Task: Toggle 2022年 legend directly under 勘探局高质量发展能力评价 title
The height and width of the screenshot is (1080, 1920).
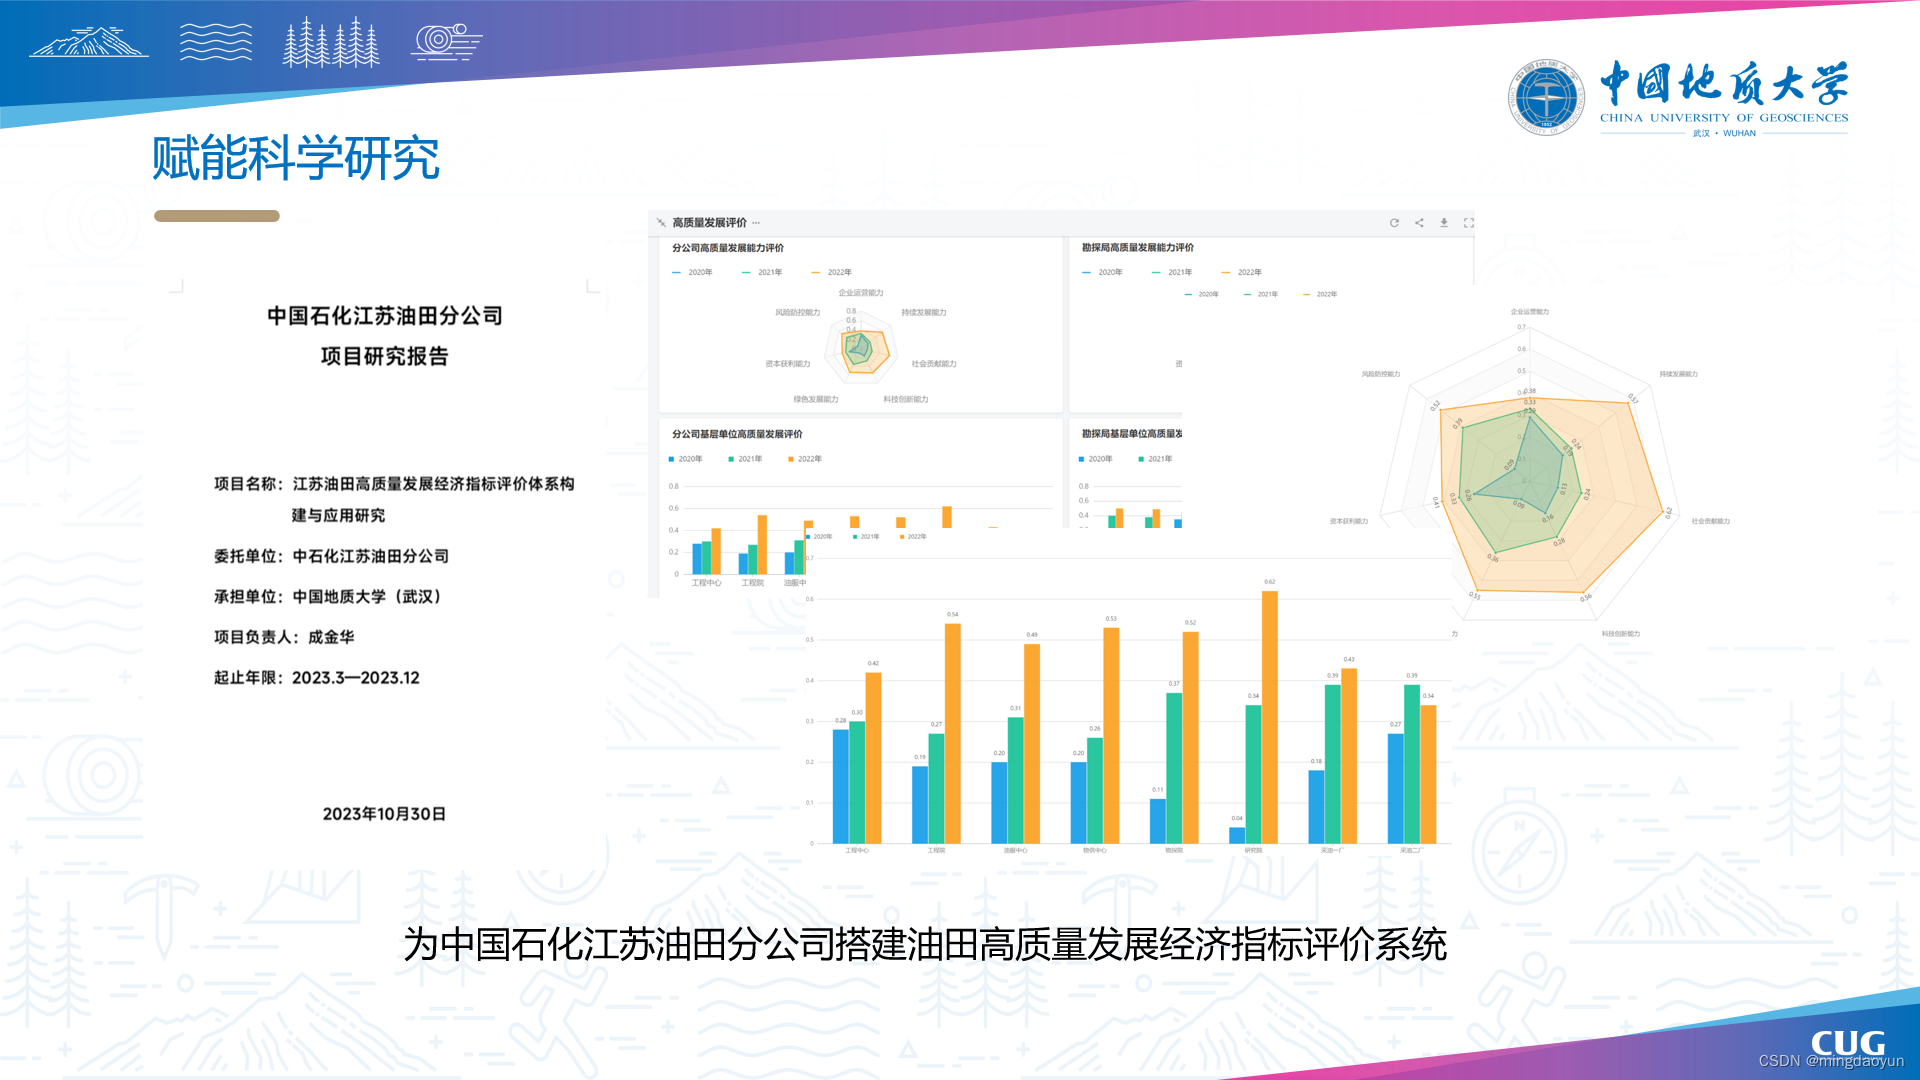Action: [1242, 272]
